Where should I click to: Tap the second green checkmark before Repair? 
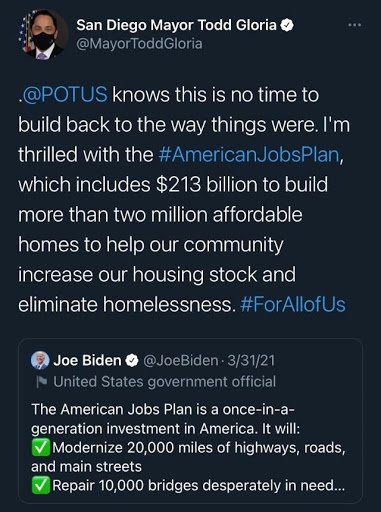coord(41,486)
